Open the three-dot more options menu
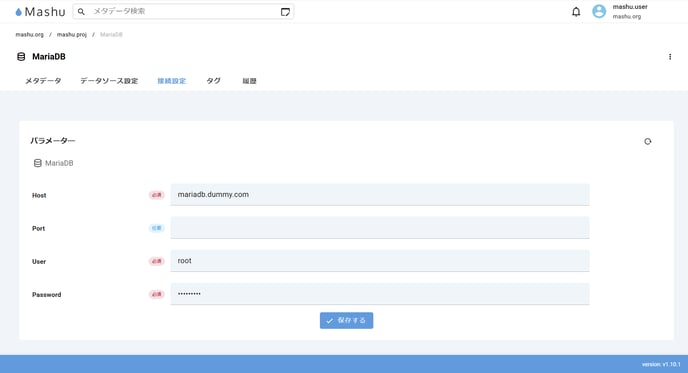The height and width of the screenshot is (373, 688). pyautogui.click(x=670, y=57)
